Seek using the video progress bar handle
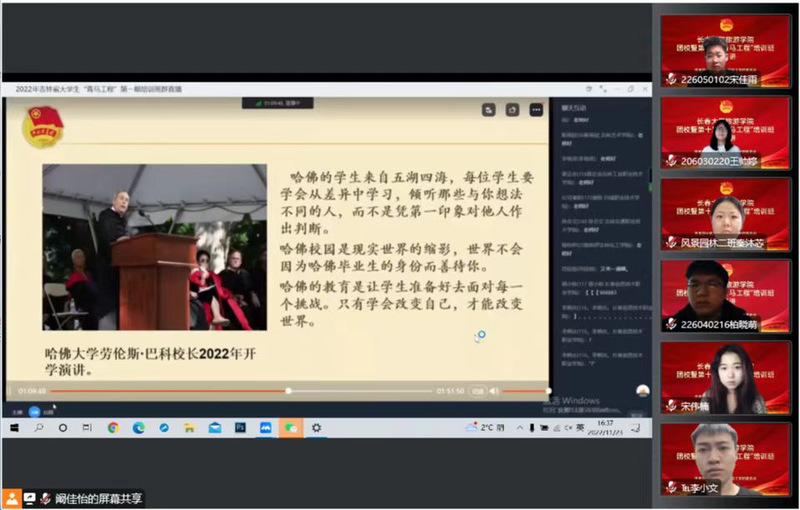This screenshot has width=800, height=510. [x=288, y=391]
